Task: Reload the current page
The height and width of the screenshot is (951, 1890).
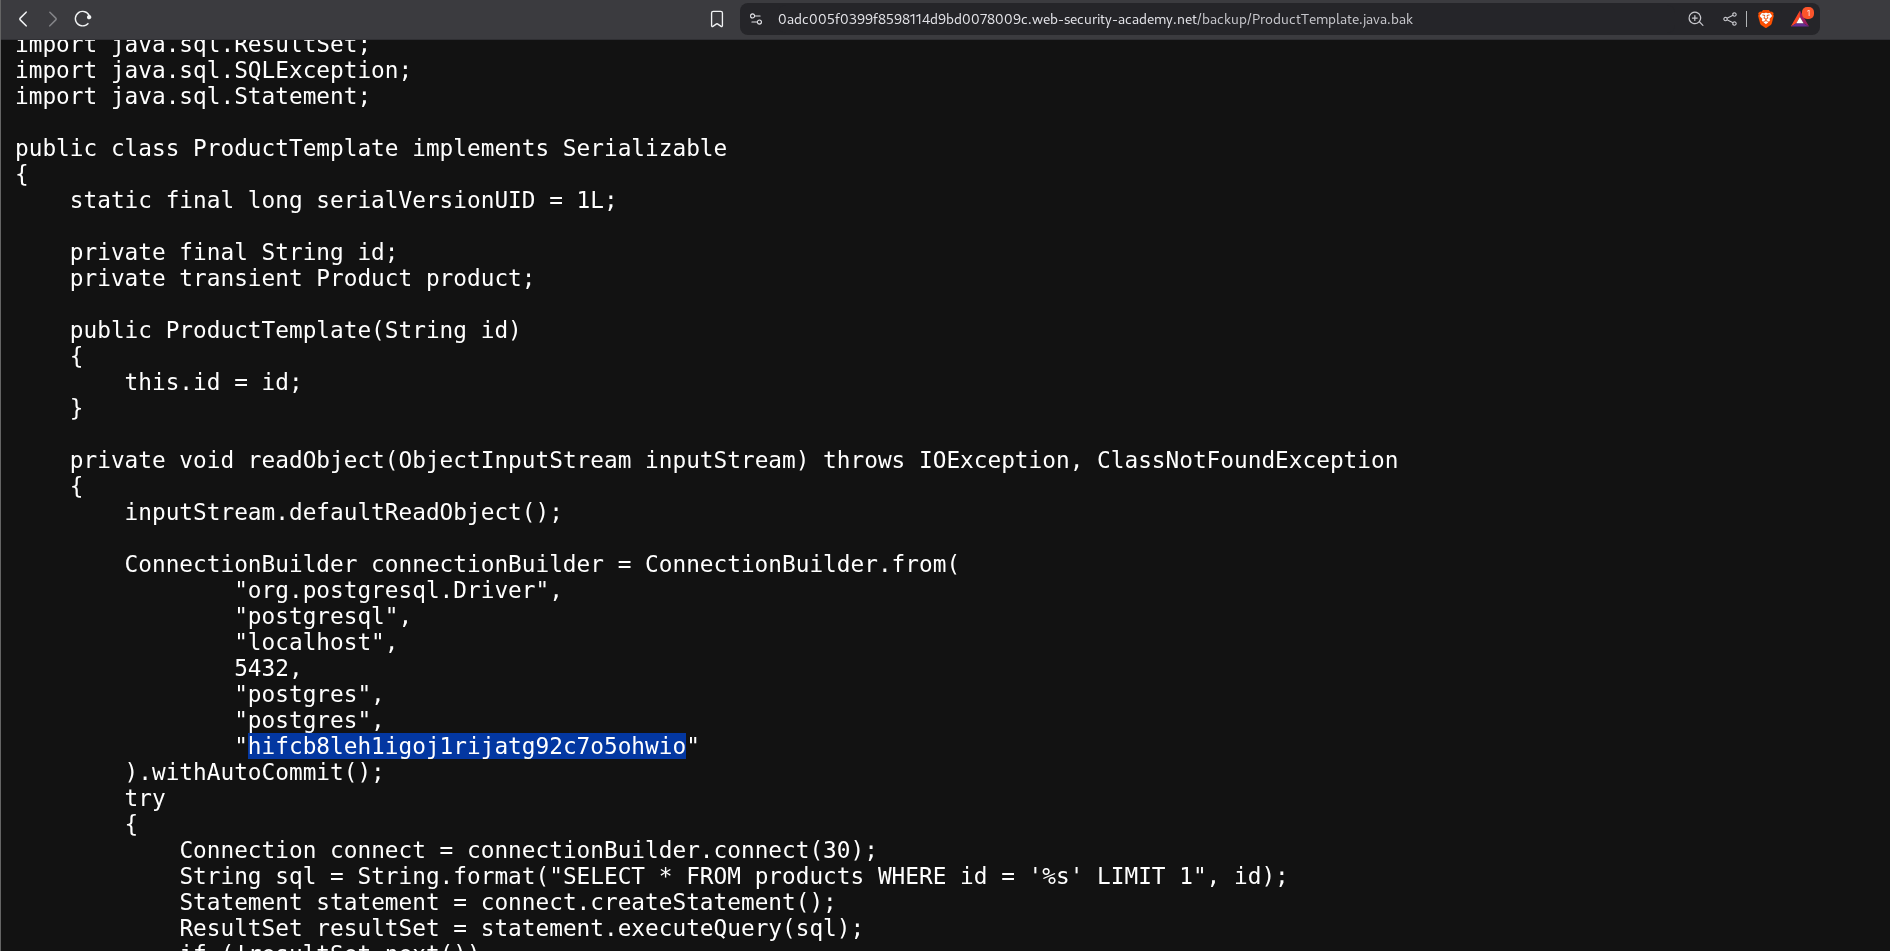Action: coord(83,19)
